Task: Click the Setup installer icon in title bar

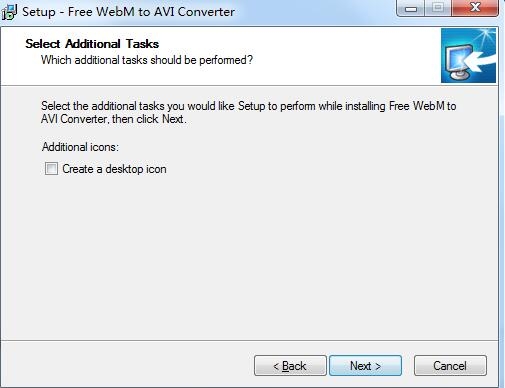Action: click(9, 12)
